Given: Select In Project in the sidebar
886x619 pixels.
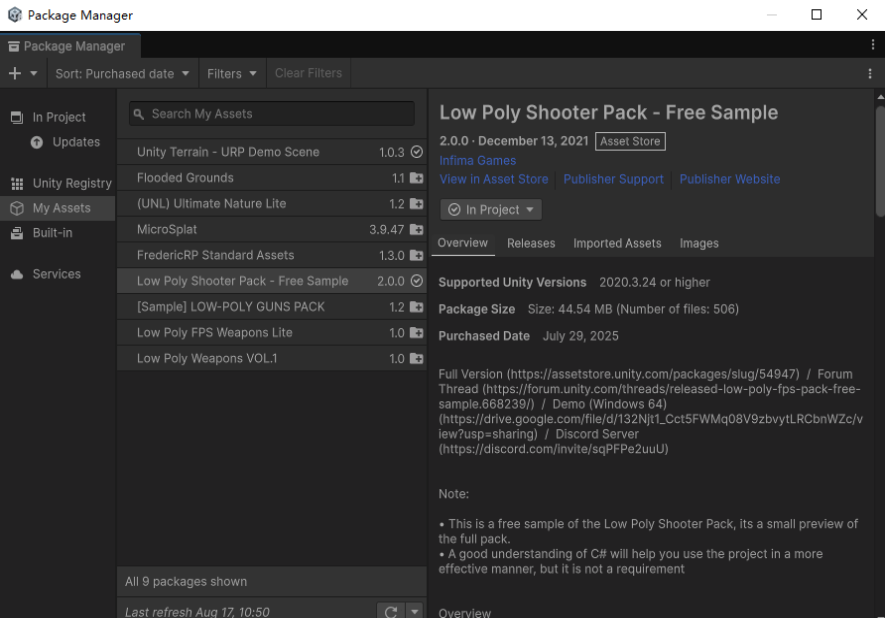Looking at the screenshot, I should point(59,117).
